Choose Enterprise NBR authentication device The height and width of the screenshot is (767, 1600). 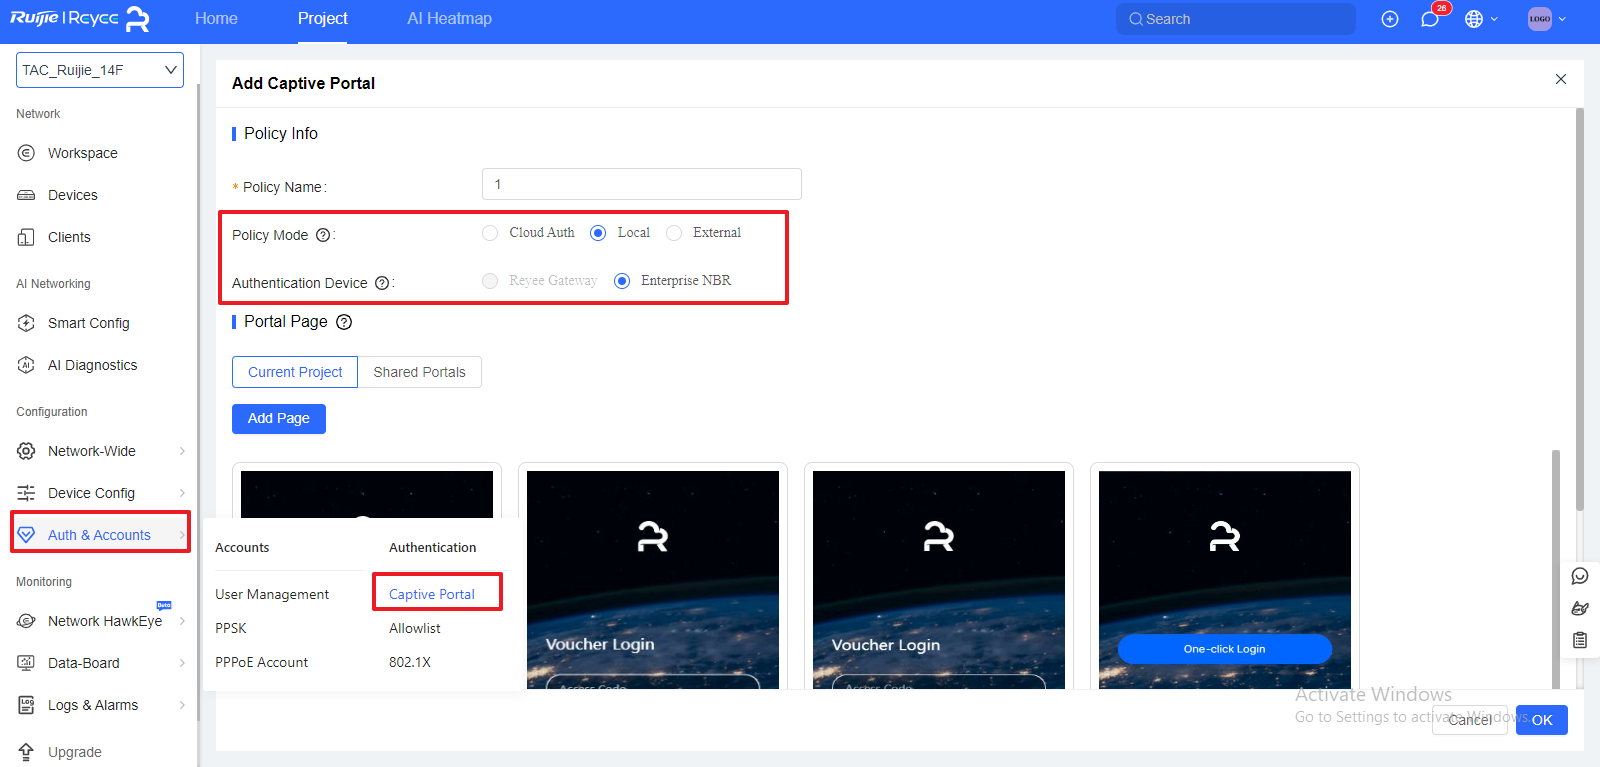pos(622,281)
